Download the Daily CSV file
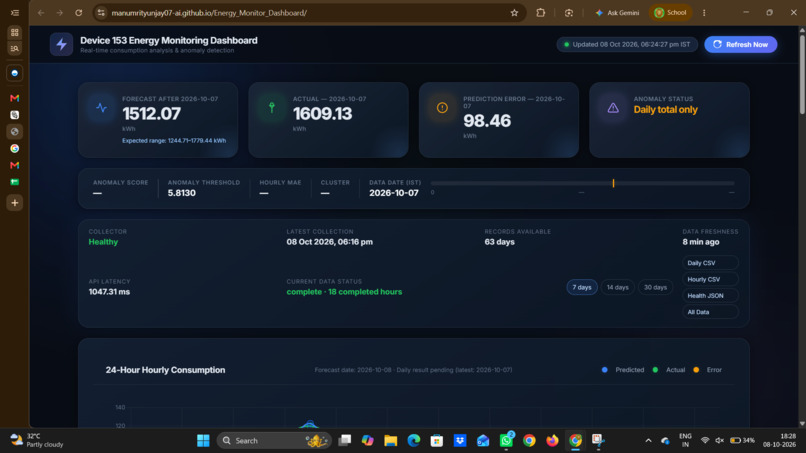 pos(710,263)
